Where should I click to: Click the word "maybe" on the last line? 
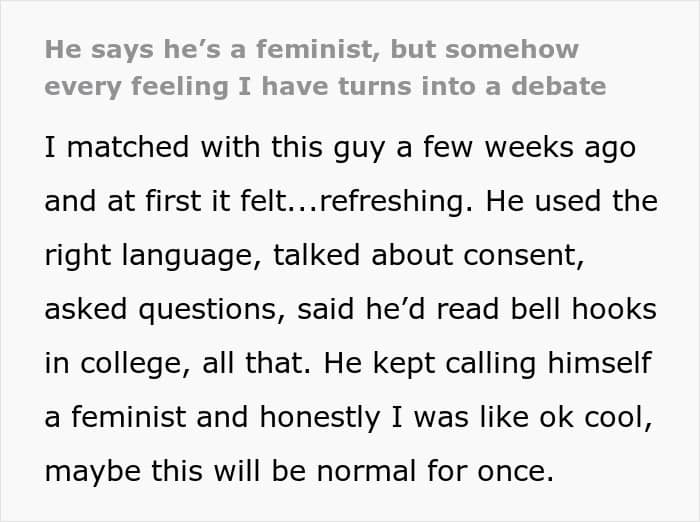point(89,472)
